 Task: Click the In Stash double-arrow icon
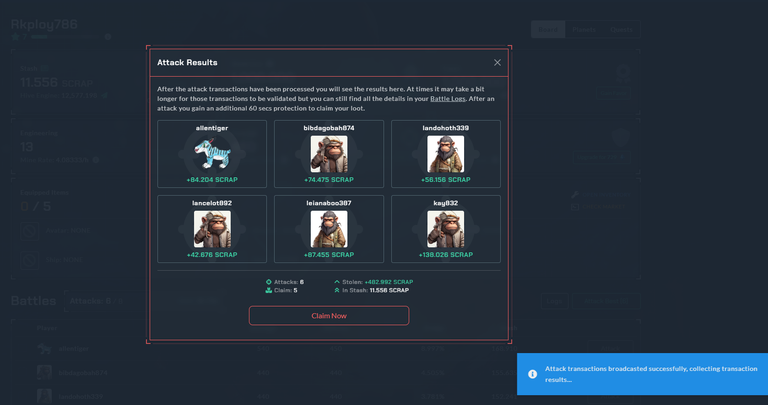337,290
